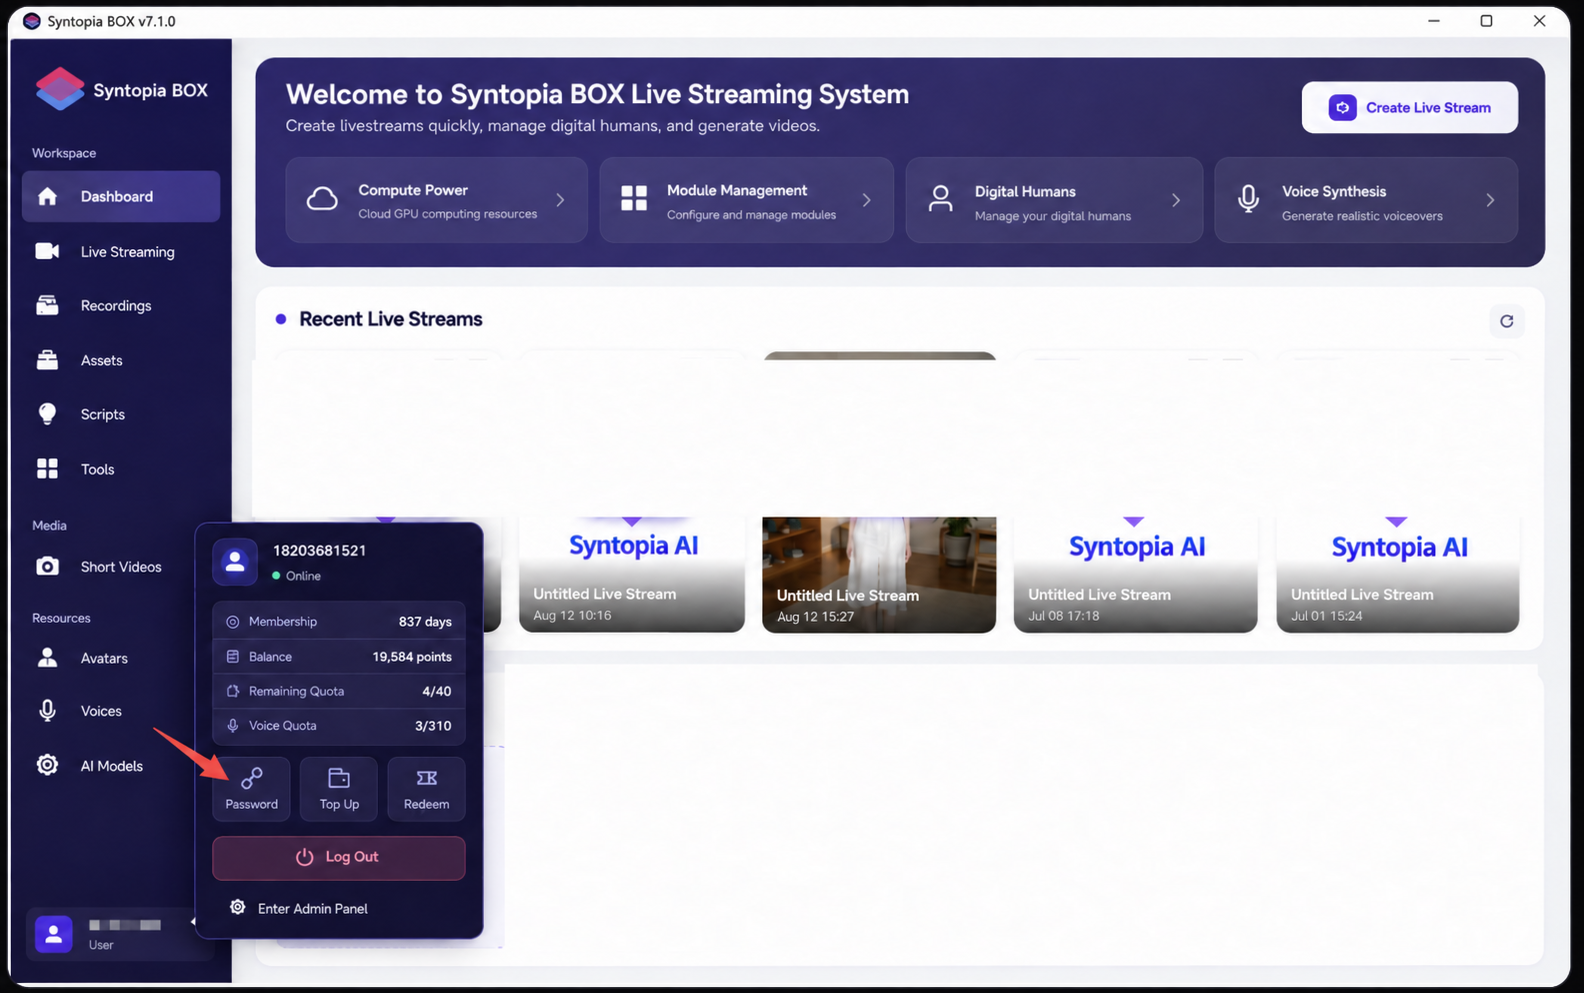
Task: Open the Aug 12 15:27 stream thumbnail
Action: (879, 574)
